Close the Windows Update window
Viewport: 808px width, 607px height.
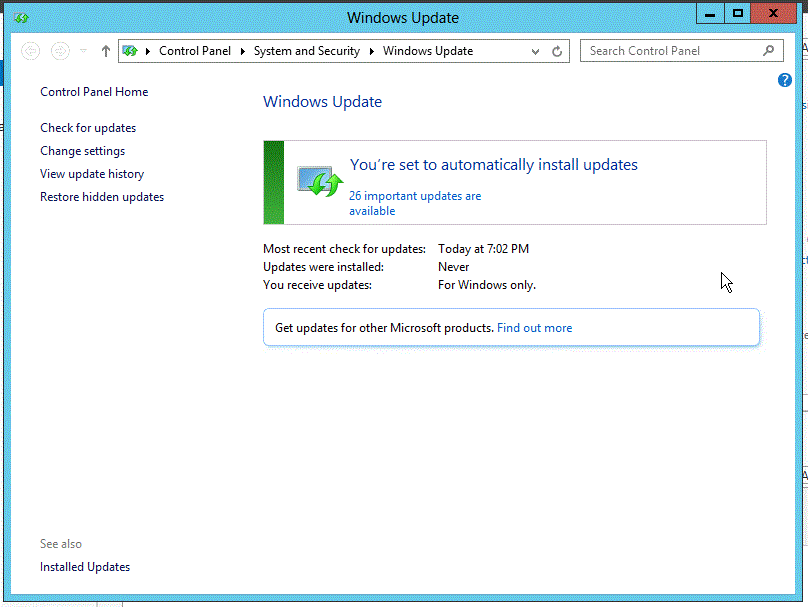click(x=773, y=14)
